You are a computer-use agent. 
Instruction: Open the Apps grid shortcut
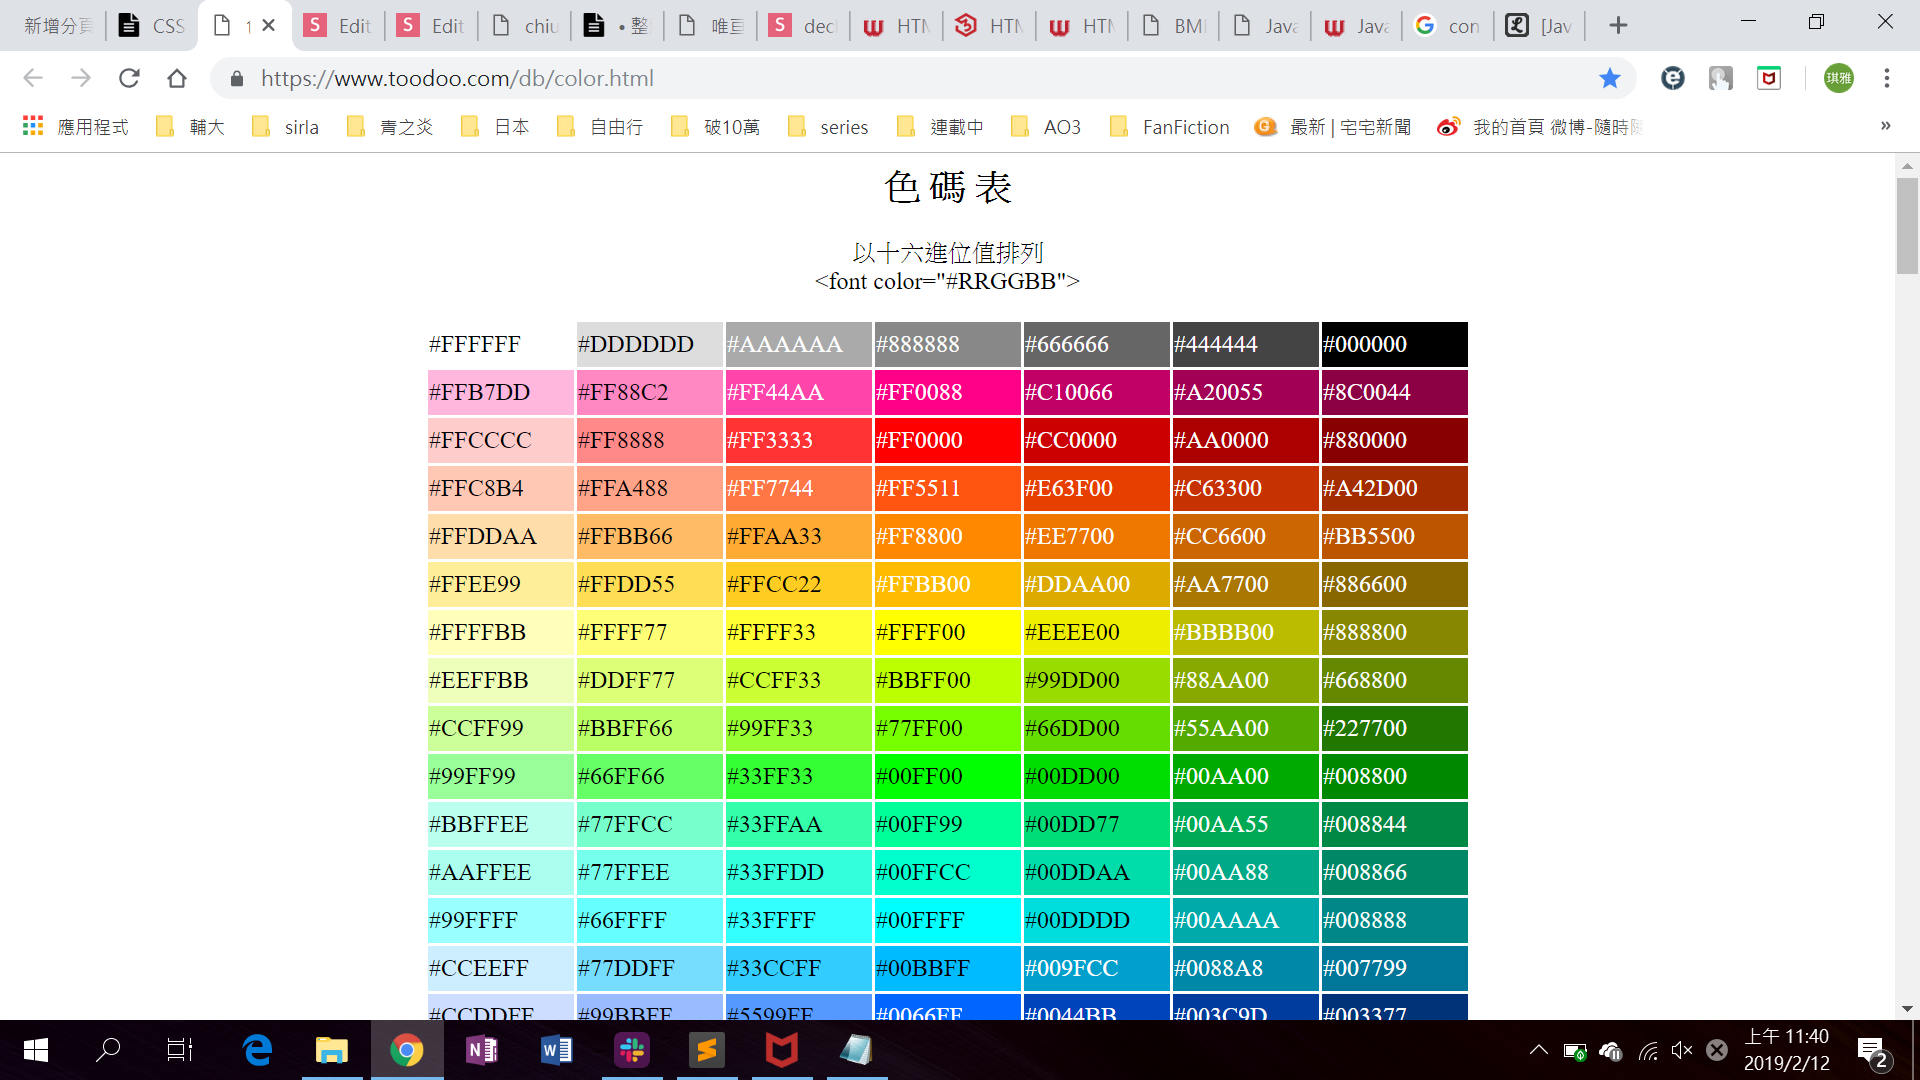coord(33,126)
